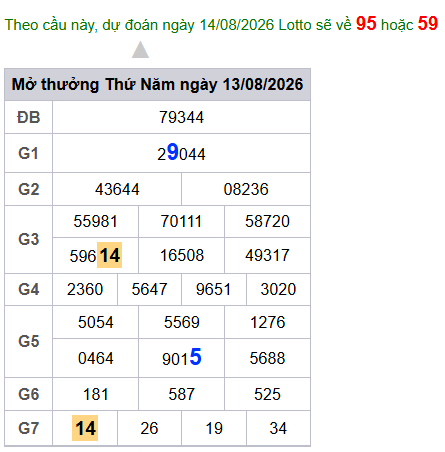Click G5 number 5054
Image resolution: width=445 pixels, height=452 pixels.
point(96,322)
